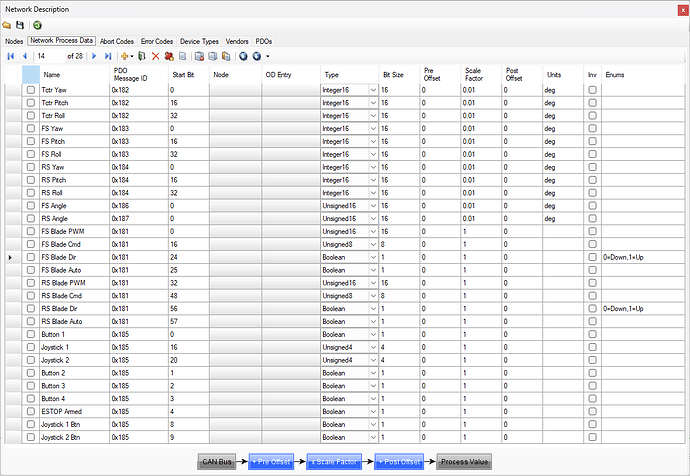Screen dimensions: 690x476
Task: Click the yellow plus add-new icon
Action: (125, 56)
